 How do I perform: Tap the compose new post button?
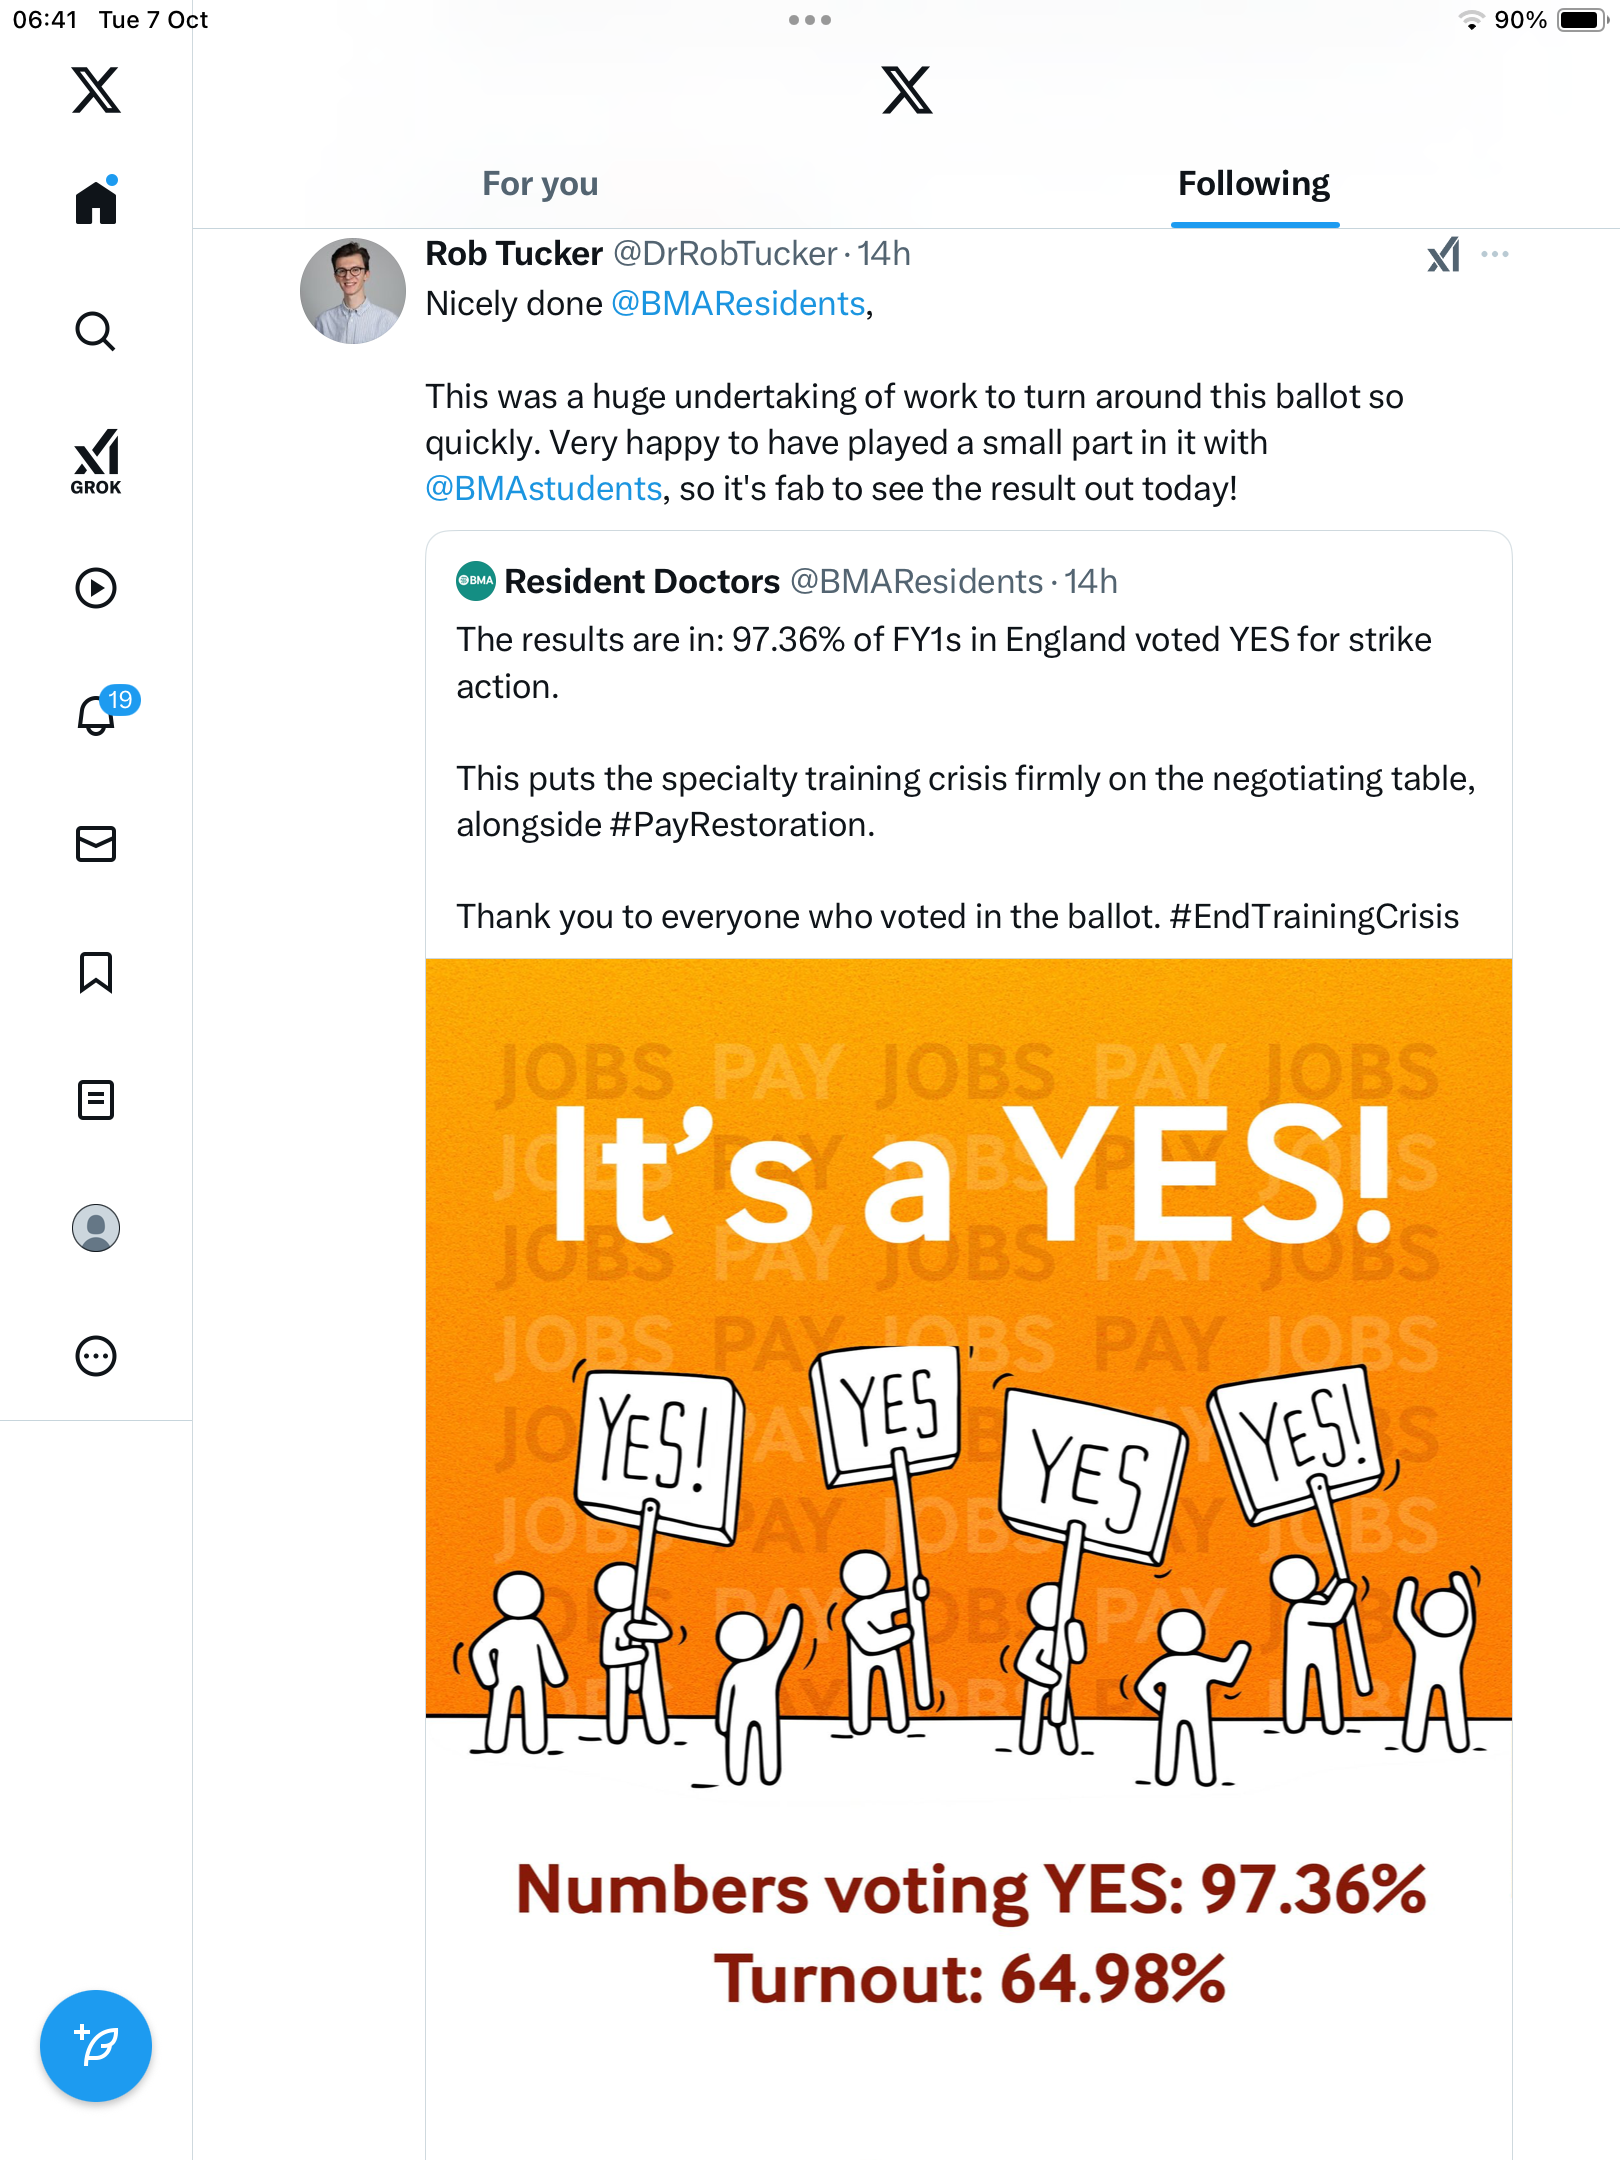click(x=96, y=2046)
